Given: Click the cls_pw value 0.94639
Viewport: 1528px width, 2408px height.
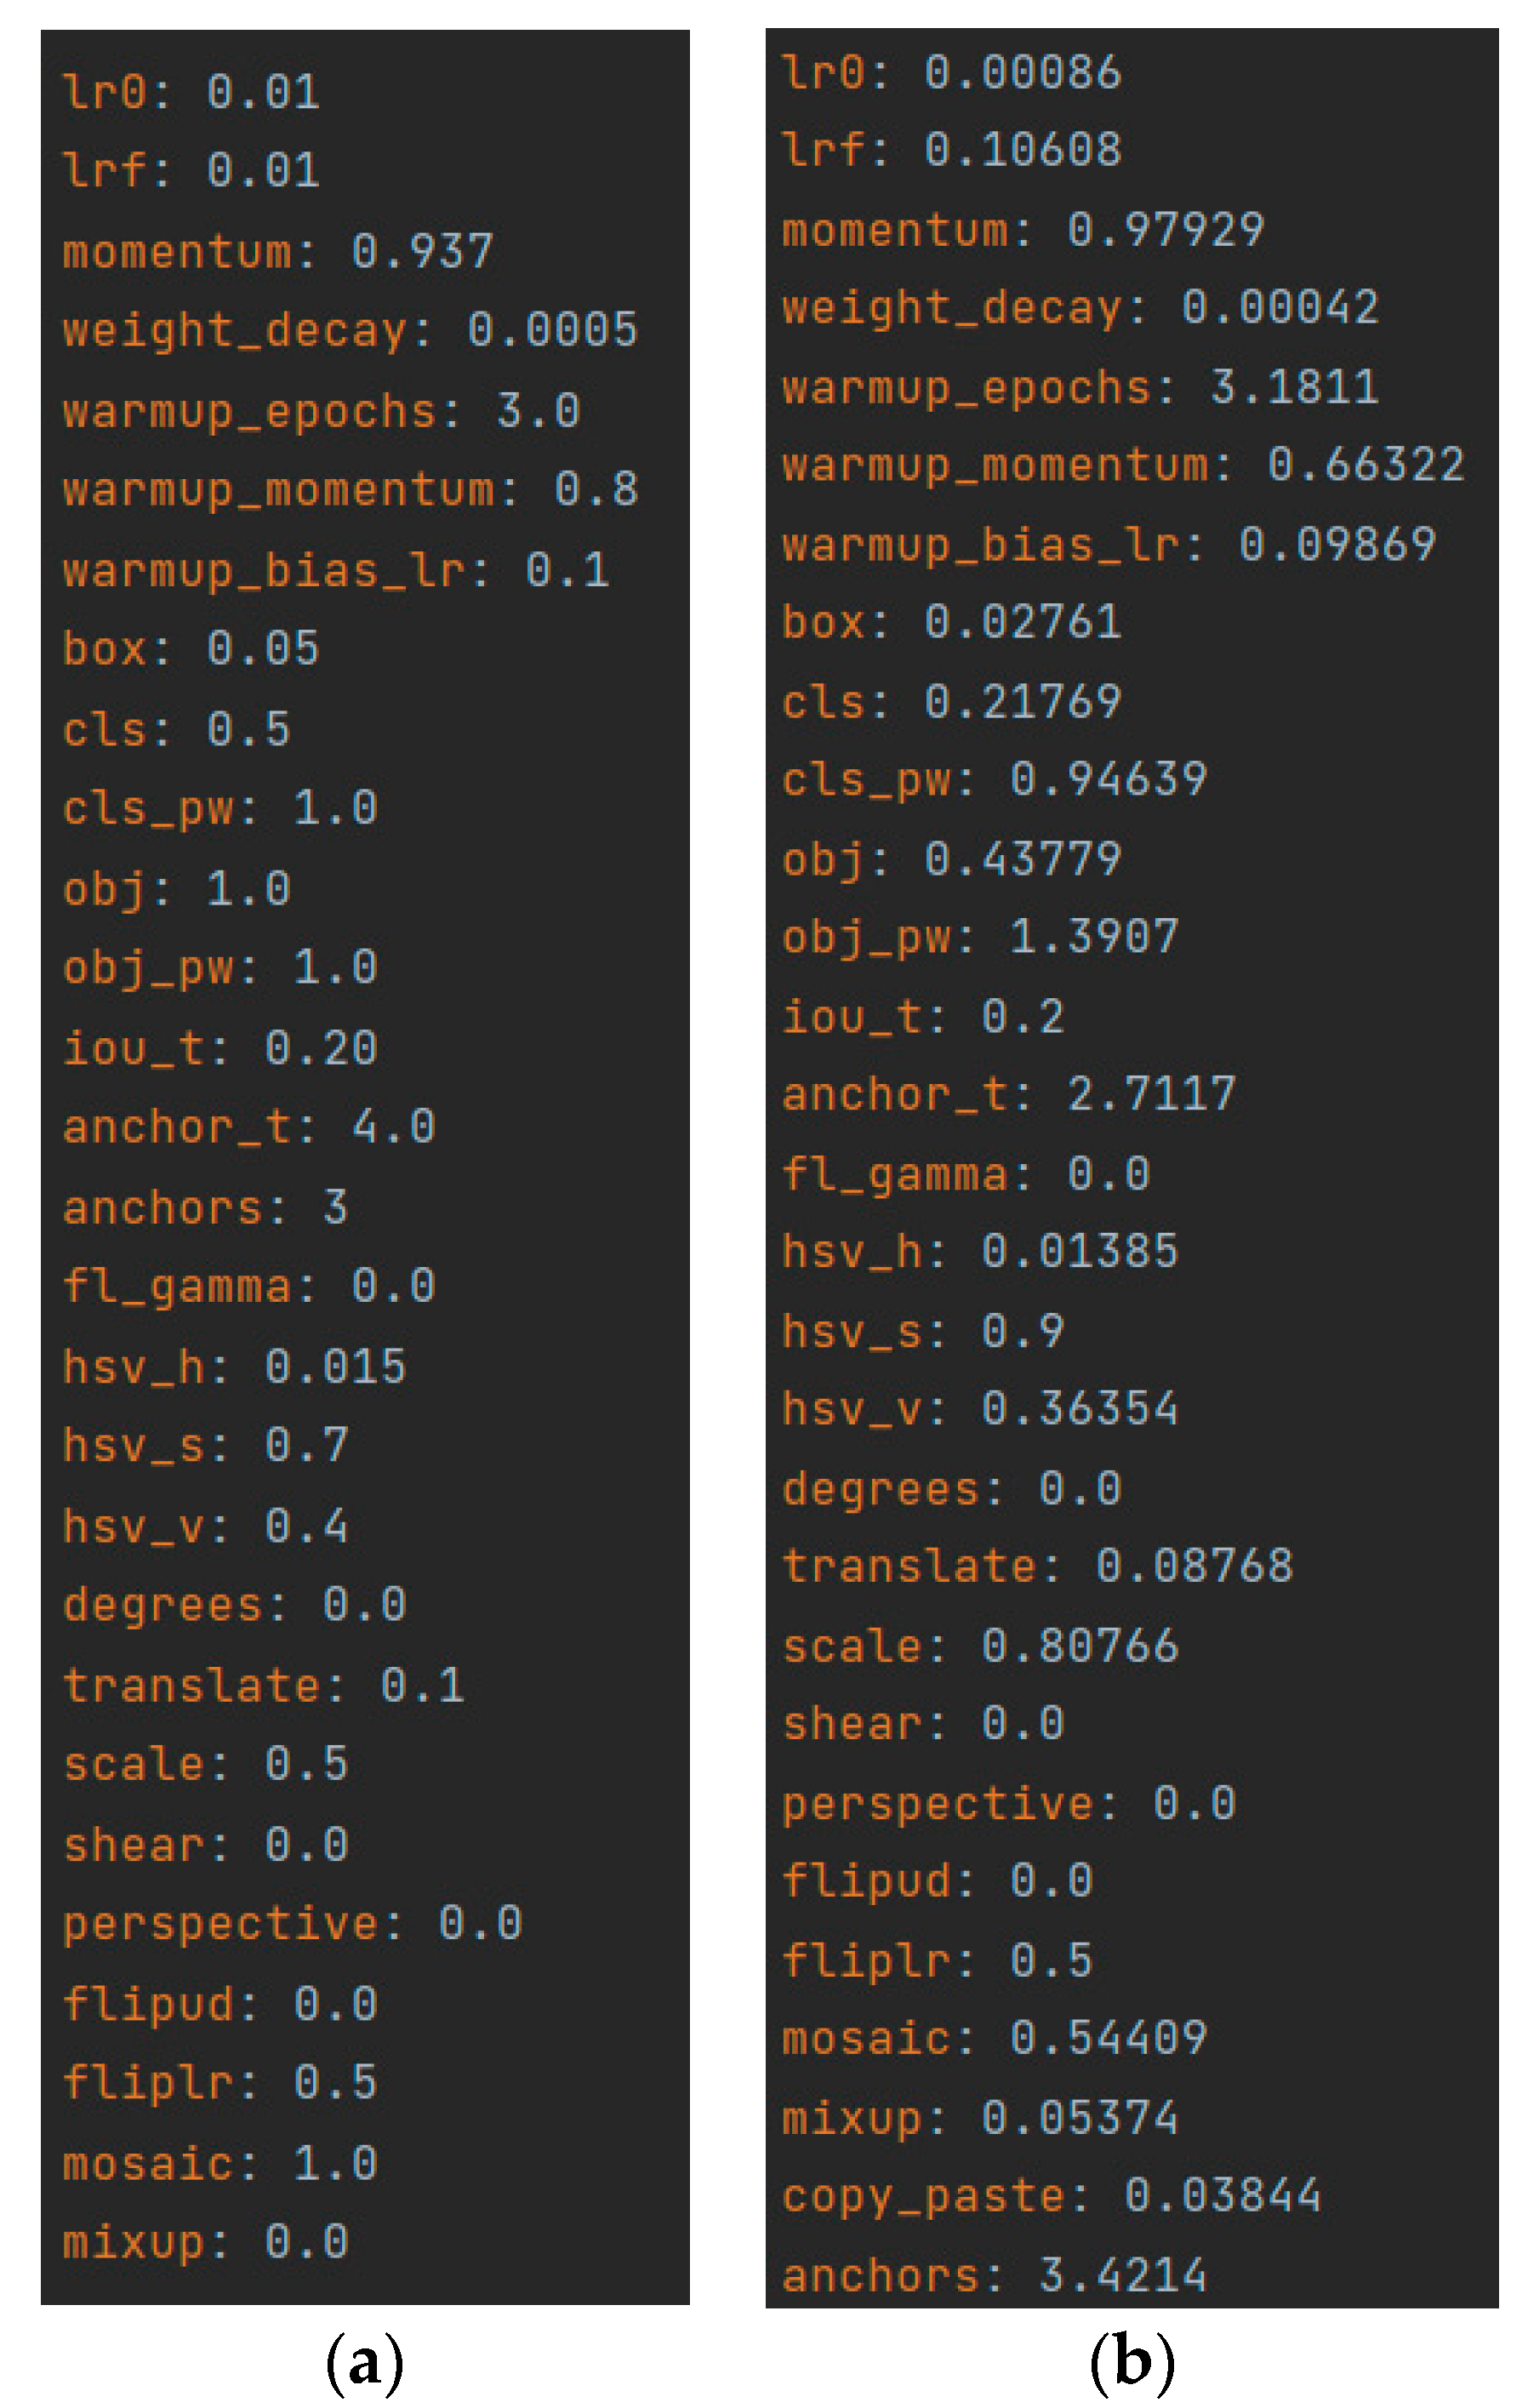Looking at the screenshot, I should pyautogui.click(x=1108, y=779).
